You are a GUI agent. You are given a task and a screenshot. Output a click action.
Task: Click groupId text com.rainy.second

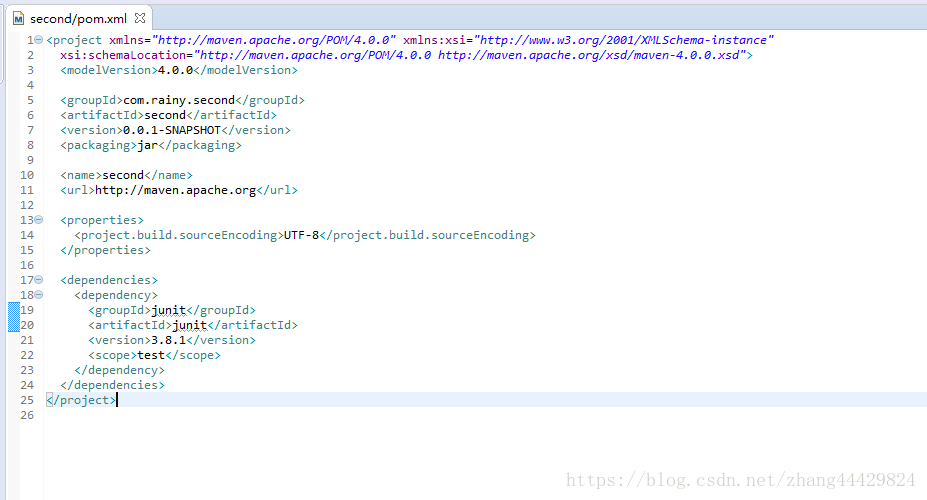pos(179,100)
